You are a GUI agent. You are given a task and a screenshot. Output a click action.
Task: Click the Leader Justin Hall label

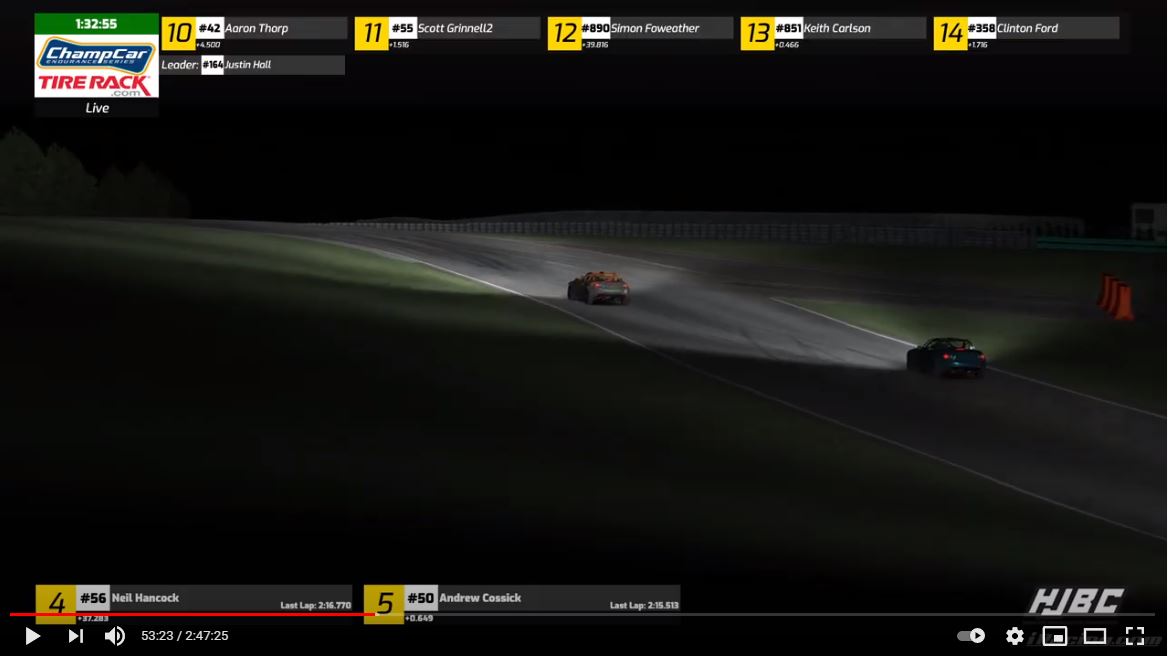tap(253, 65)
